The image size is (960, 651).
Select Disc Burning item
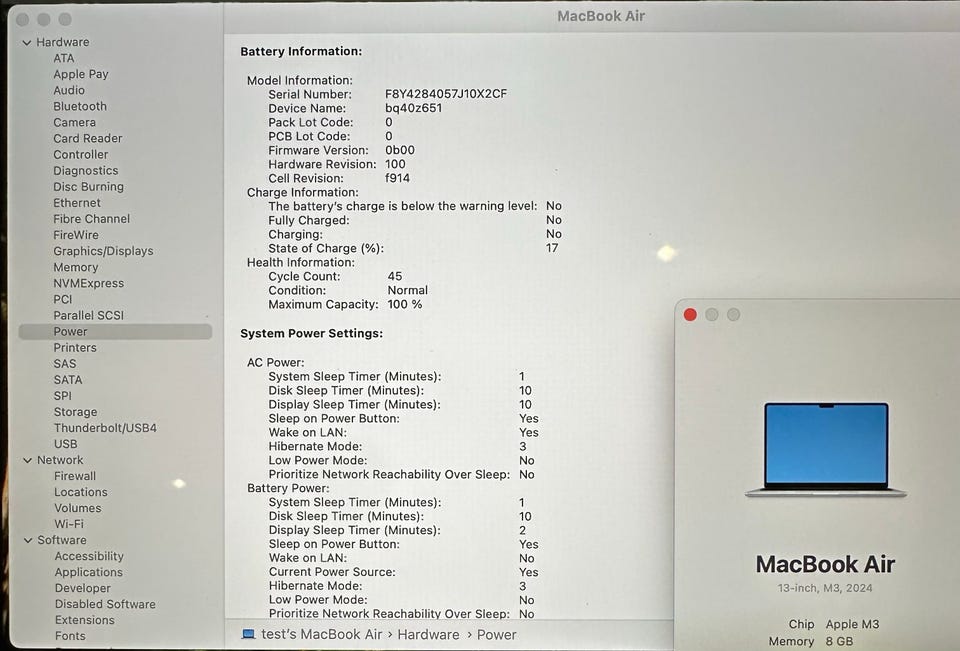(88, 187)
